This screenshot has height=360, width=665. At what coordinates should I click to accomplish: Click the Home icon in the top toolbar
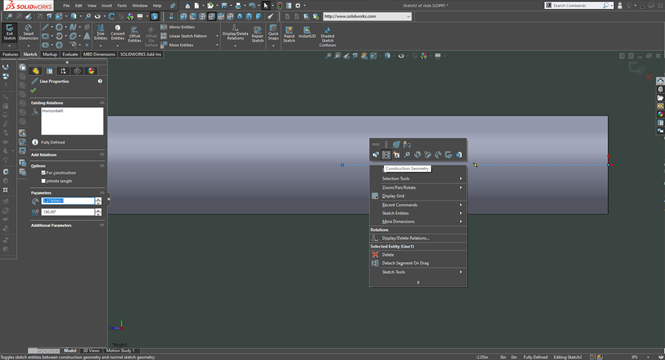187,6
